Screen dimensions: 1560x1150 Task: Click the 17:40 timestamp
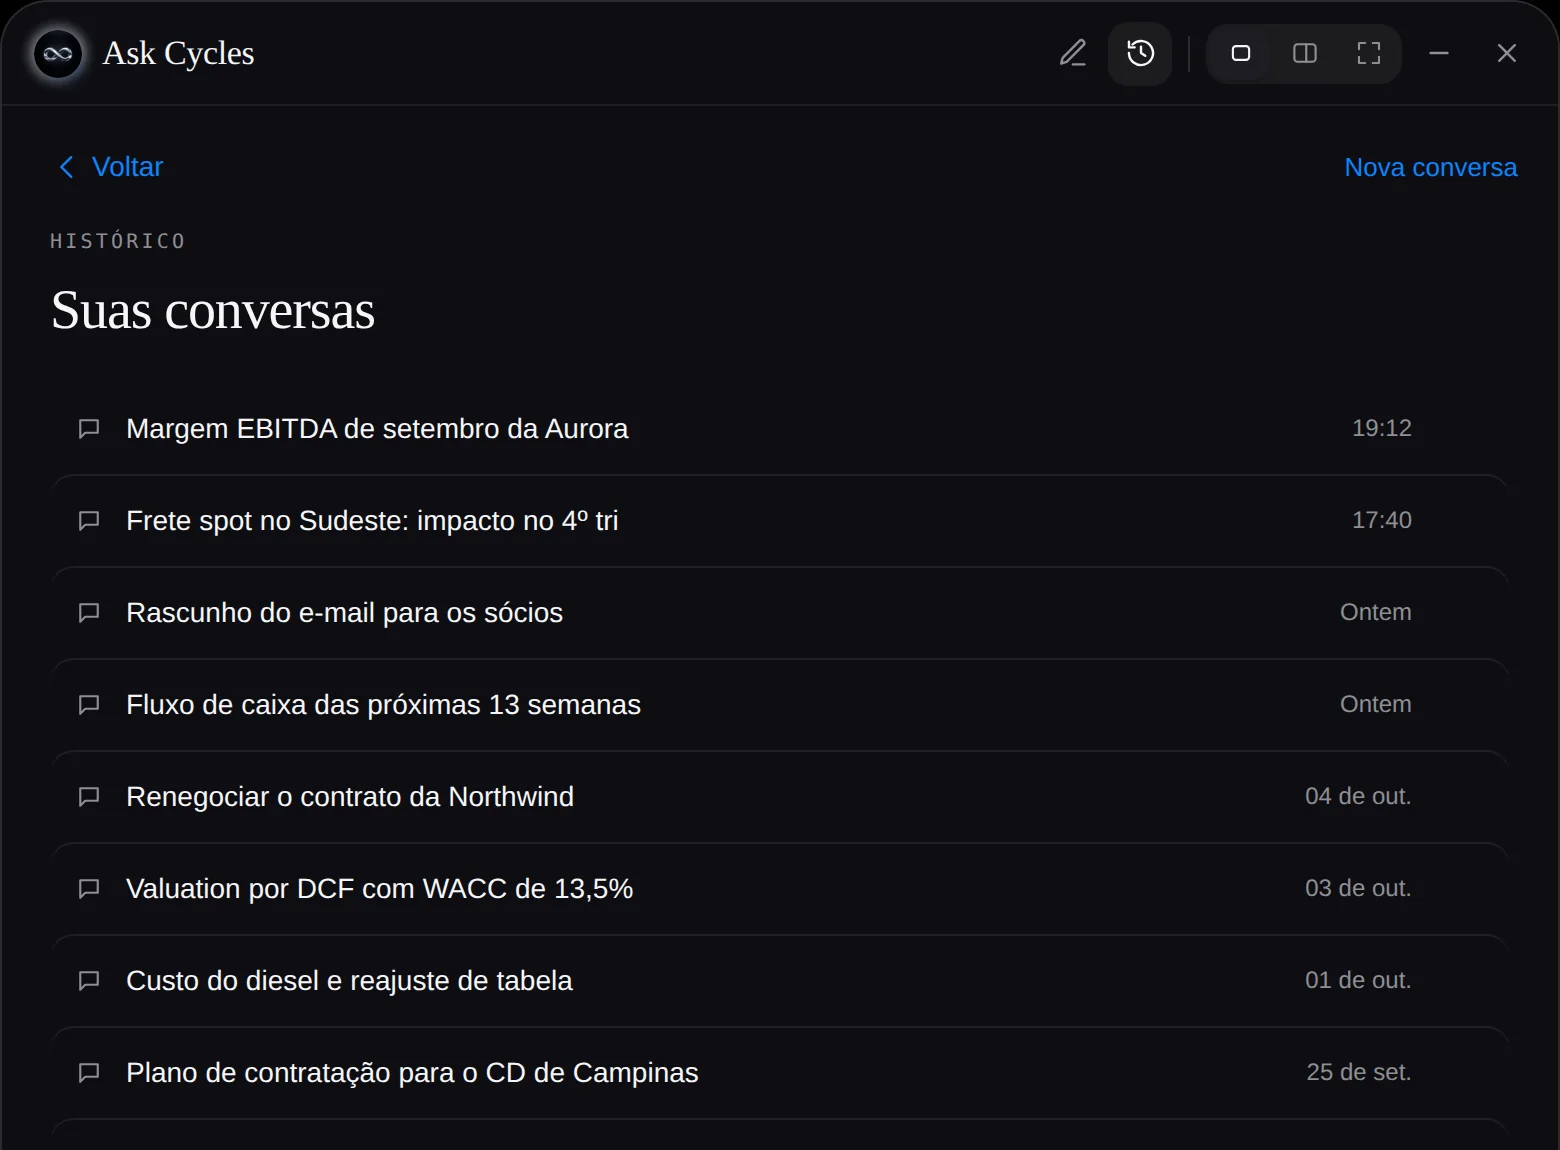pos(1382,520)
